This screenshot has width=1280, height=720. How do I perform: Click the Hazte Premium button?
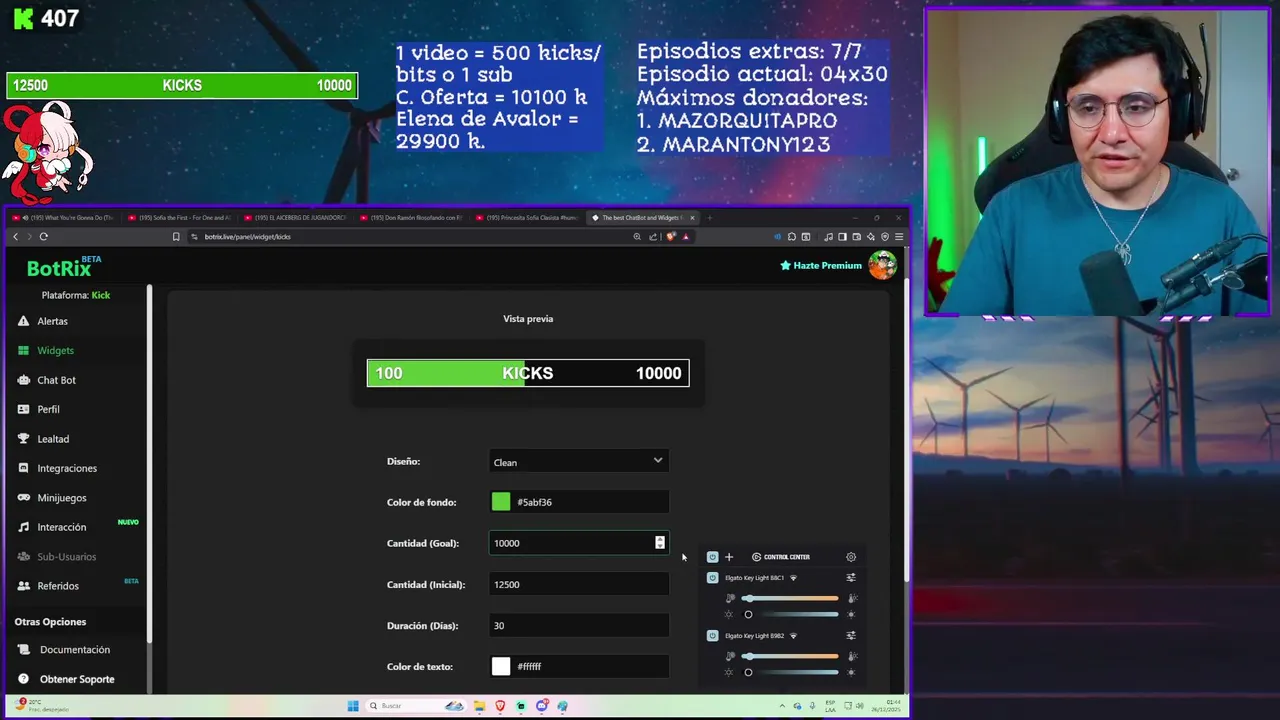[820, 265]
